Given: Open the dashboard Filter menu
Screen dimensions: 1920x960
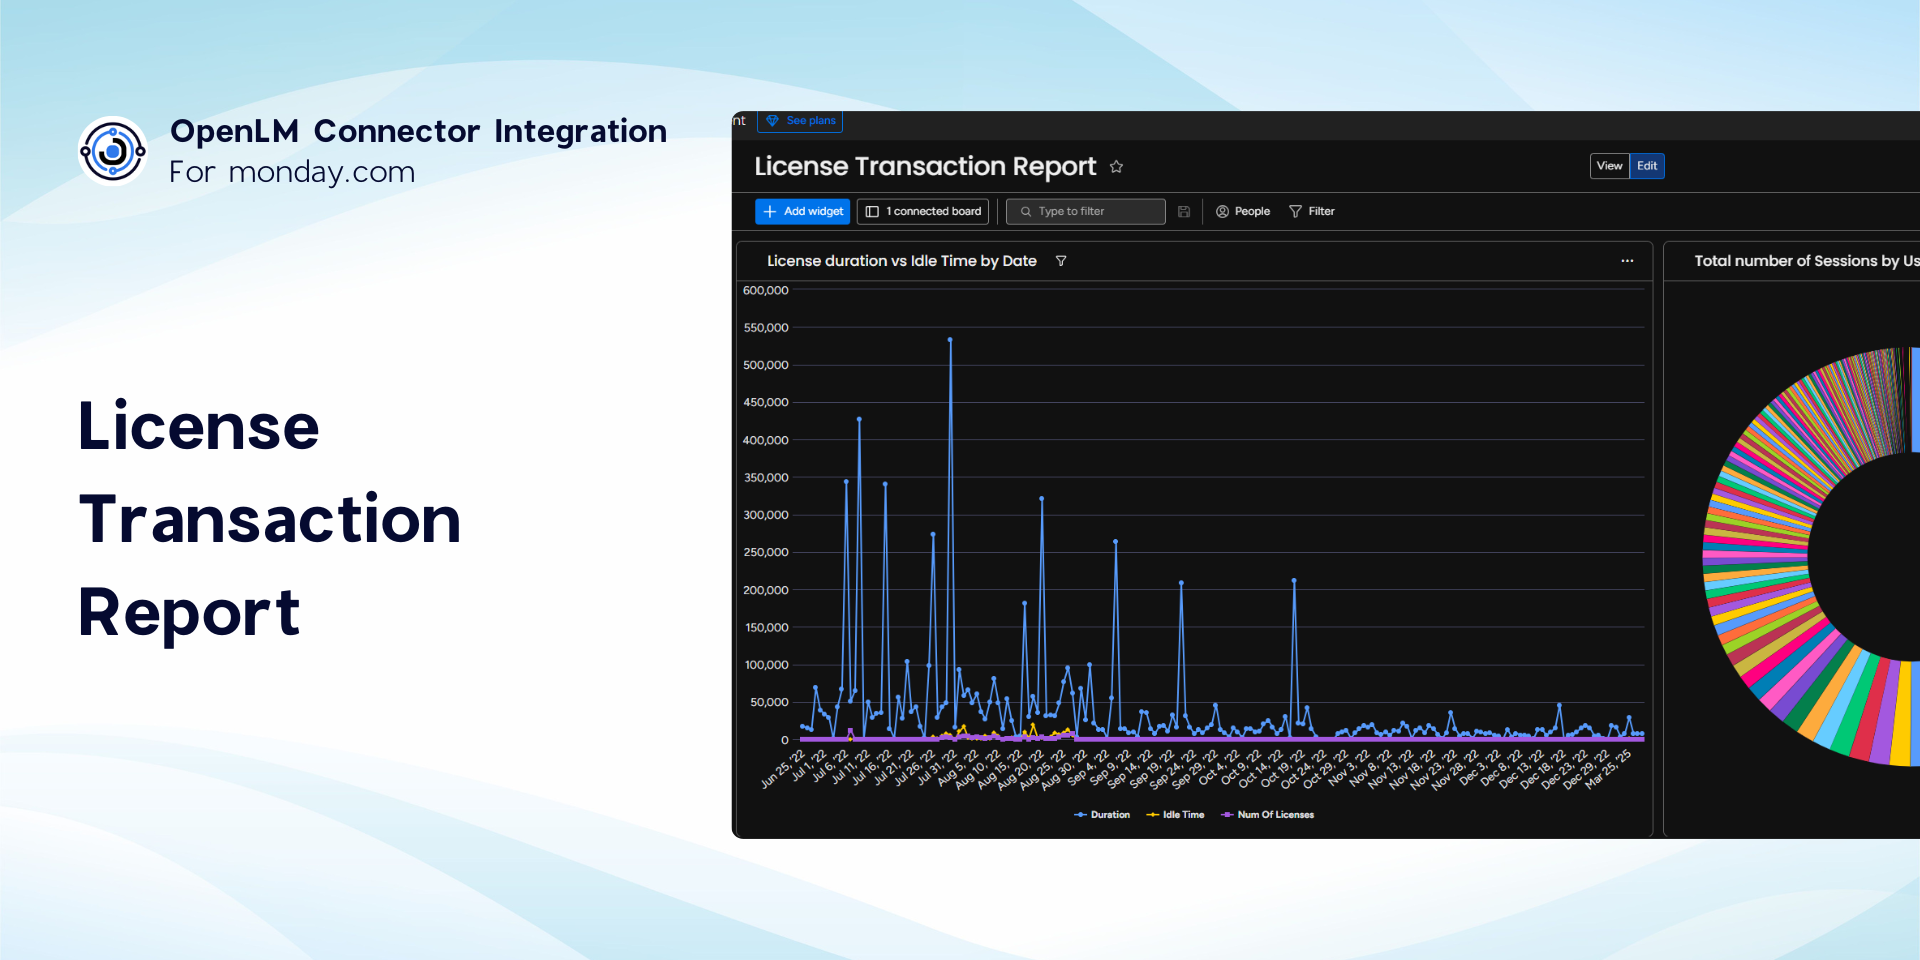Looking at the screenshot, I should pyautogui.click(x=1312, y=211).
